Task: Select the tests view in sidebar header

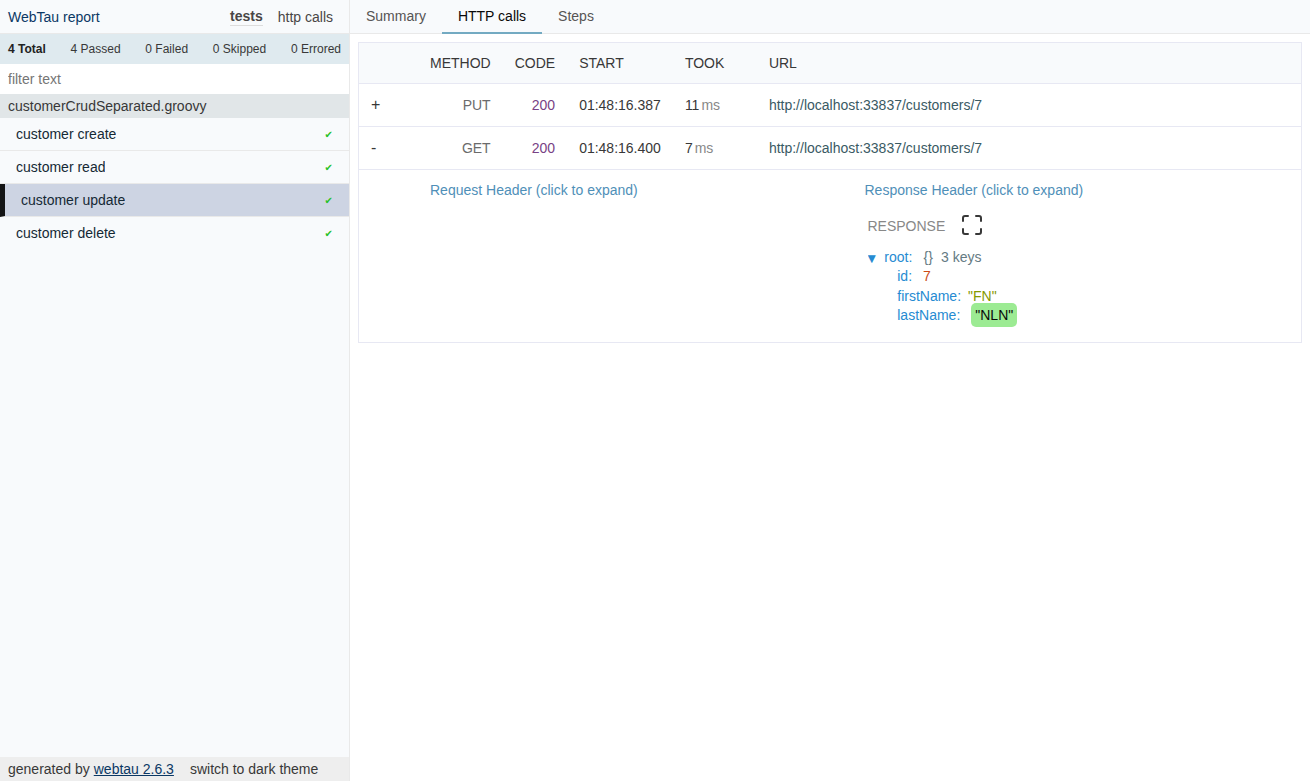Action: (246, 16)
